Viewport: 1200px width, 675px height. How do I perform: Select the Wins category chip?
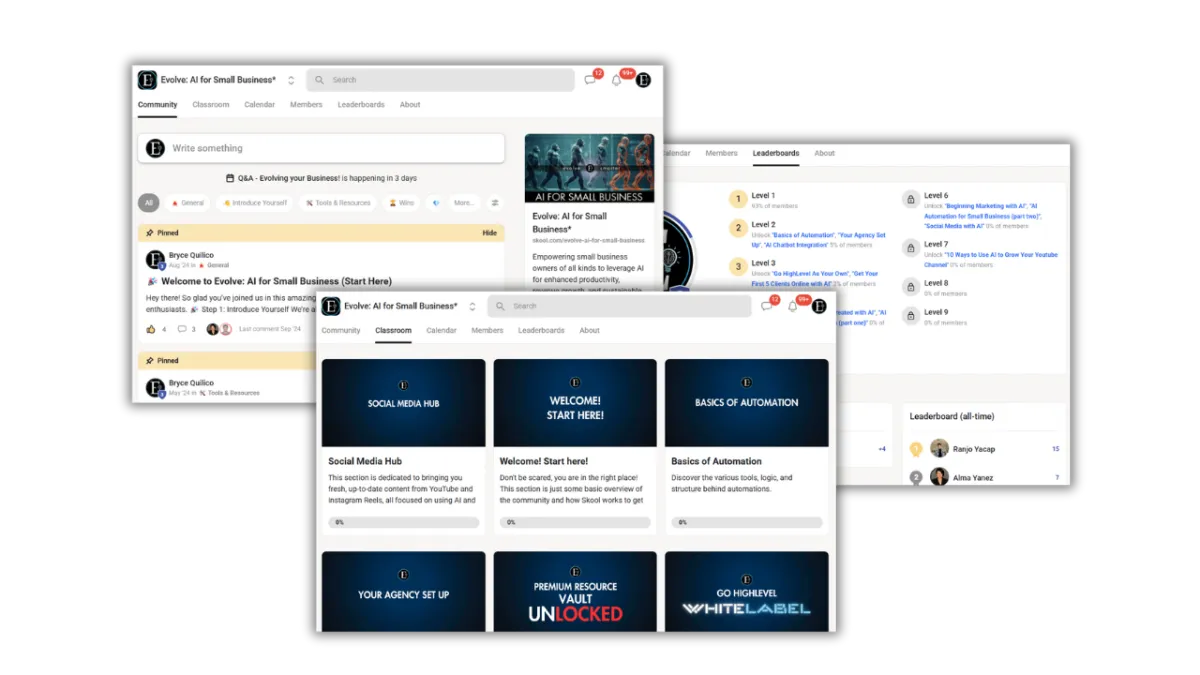(402, 203)
